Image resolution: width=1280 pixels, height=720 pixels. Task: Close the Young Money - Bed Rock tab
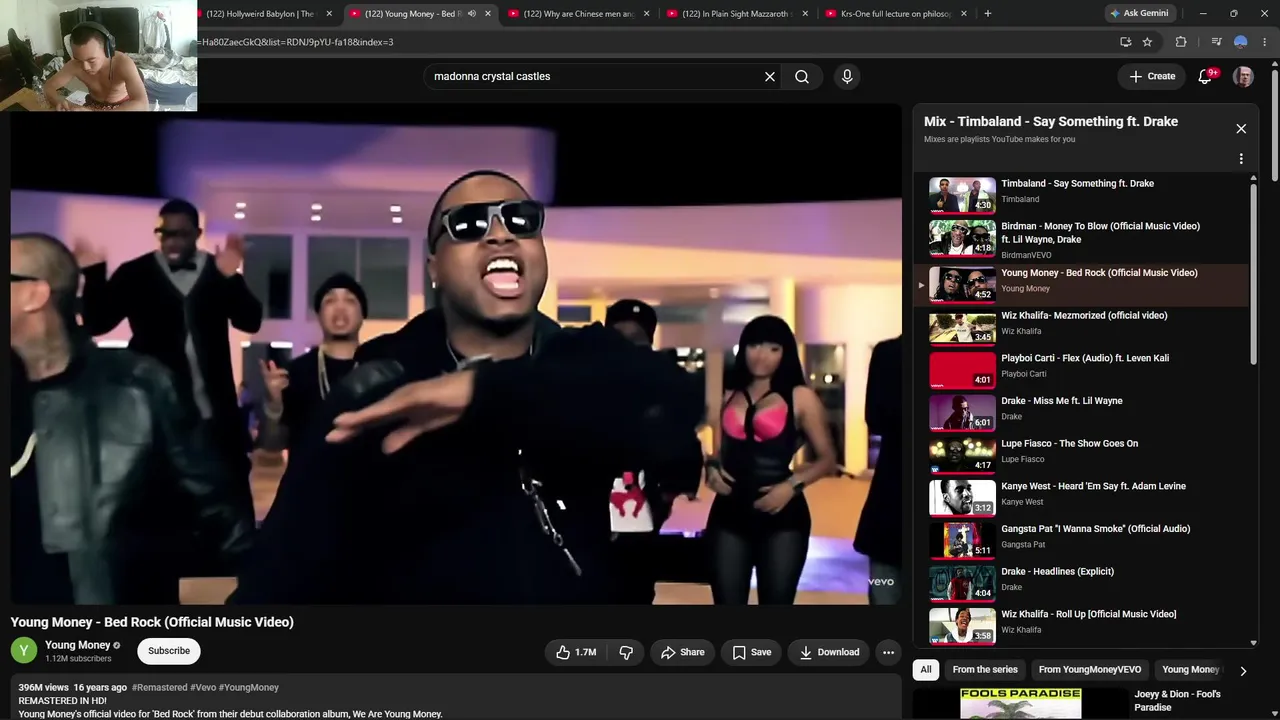488,14
